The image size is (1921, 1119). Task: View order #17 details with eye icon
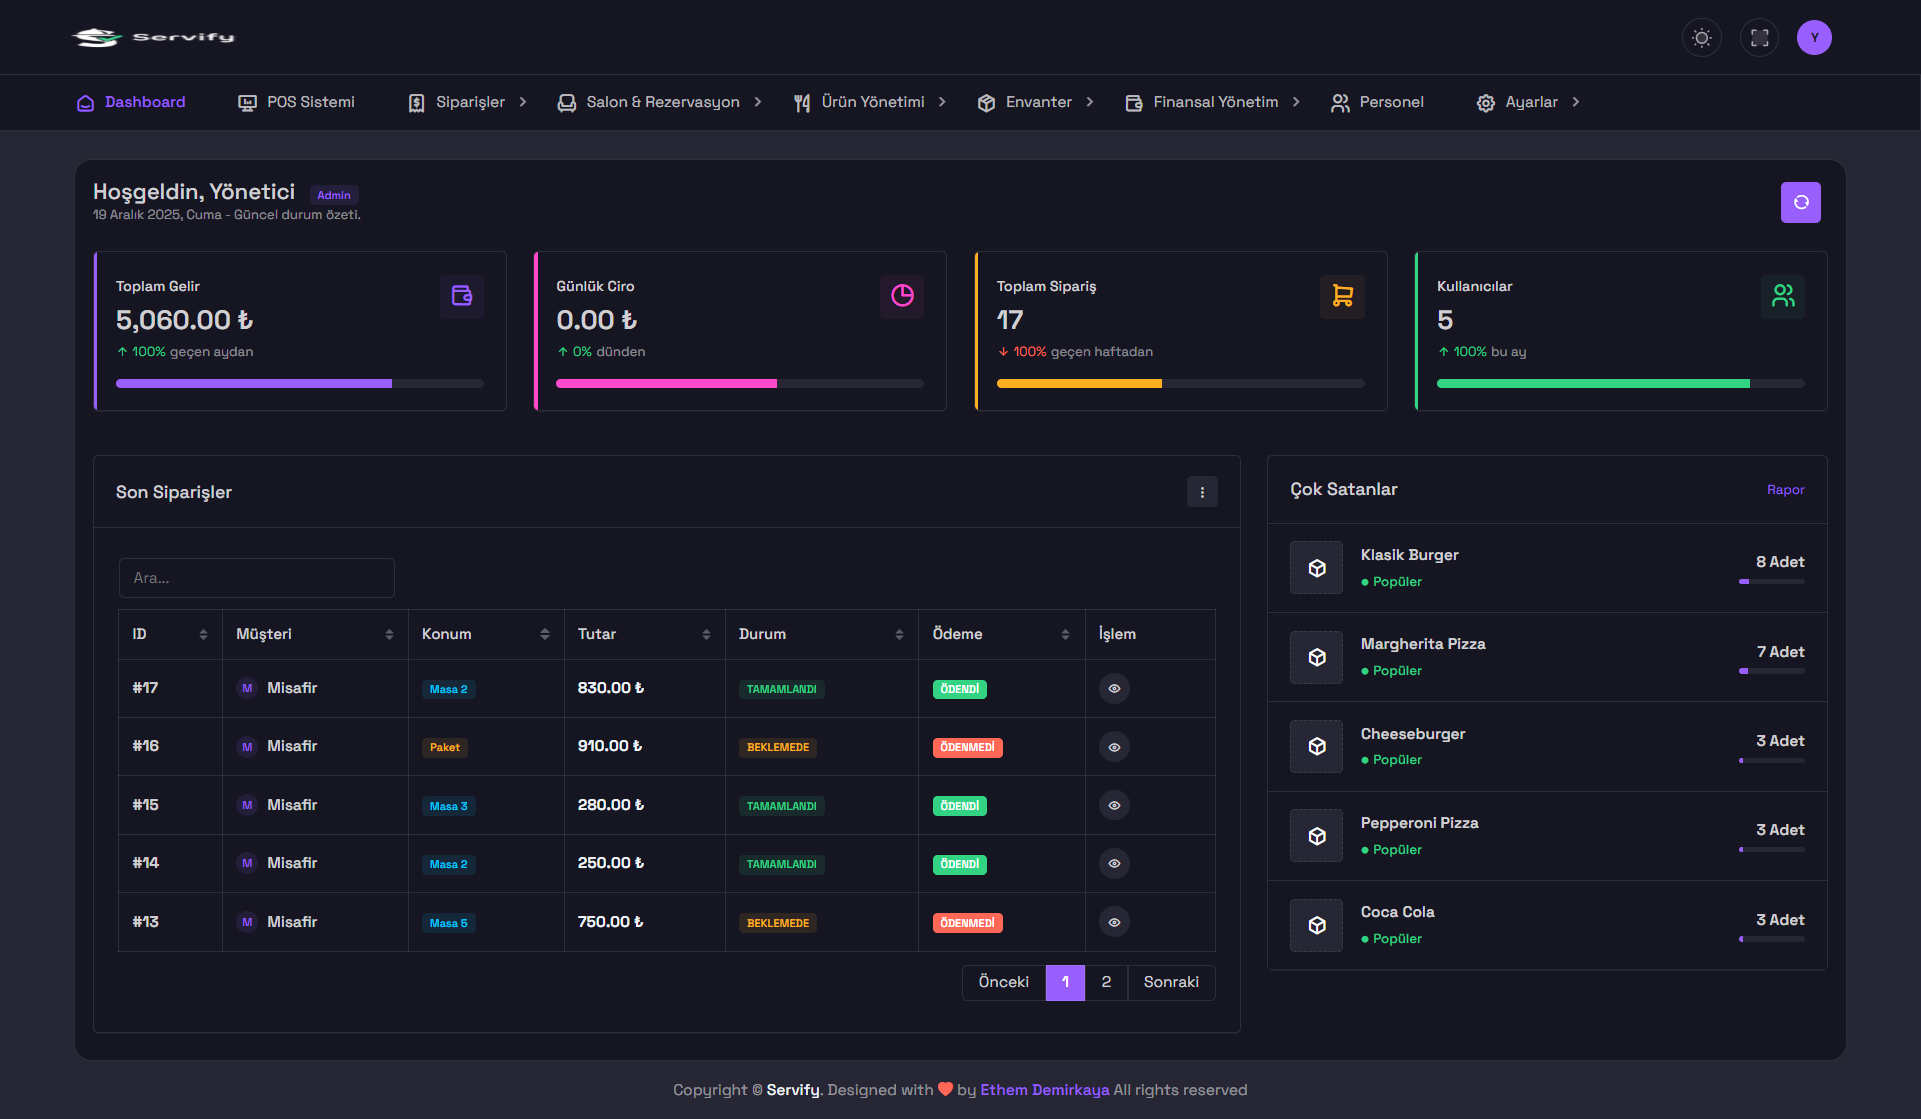[x=1114, y=689]
